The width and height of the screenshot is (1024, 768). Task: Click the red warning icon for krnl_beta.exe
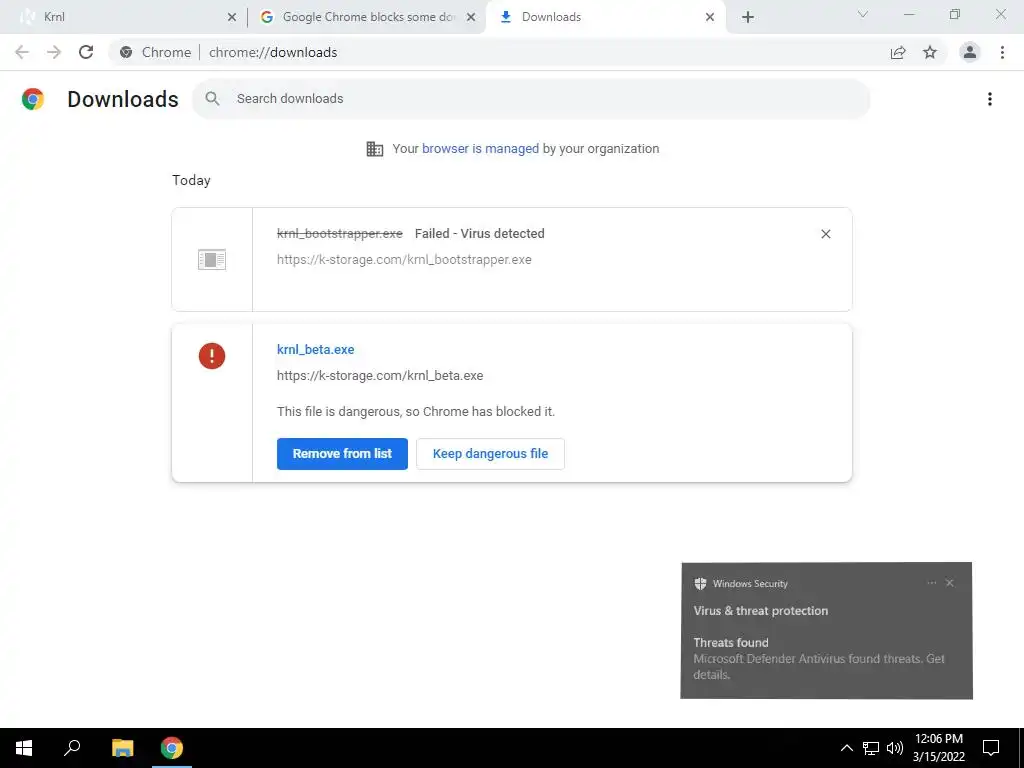point(212,356)
